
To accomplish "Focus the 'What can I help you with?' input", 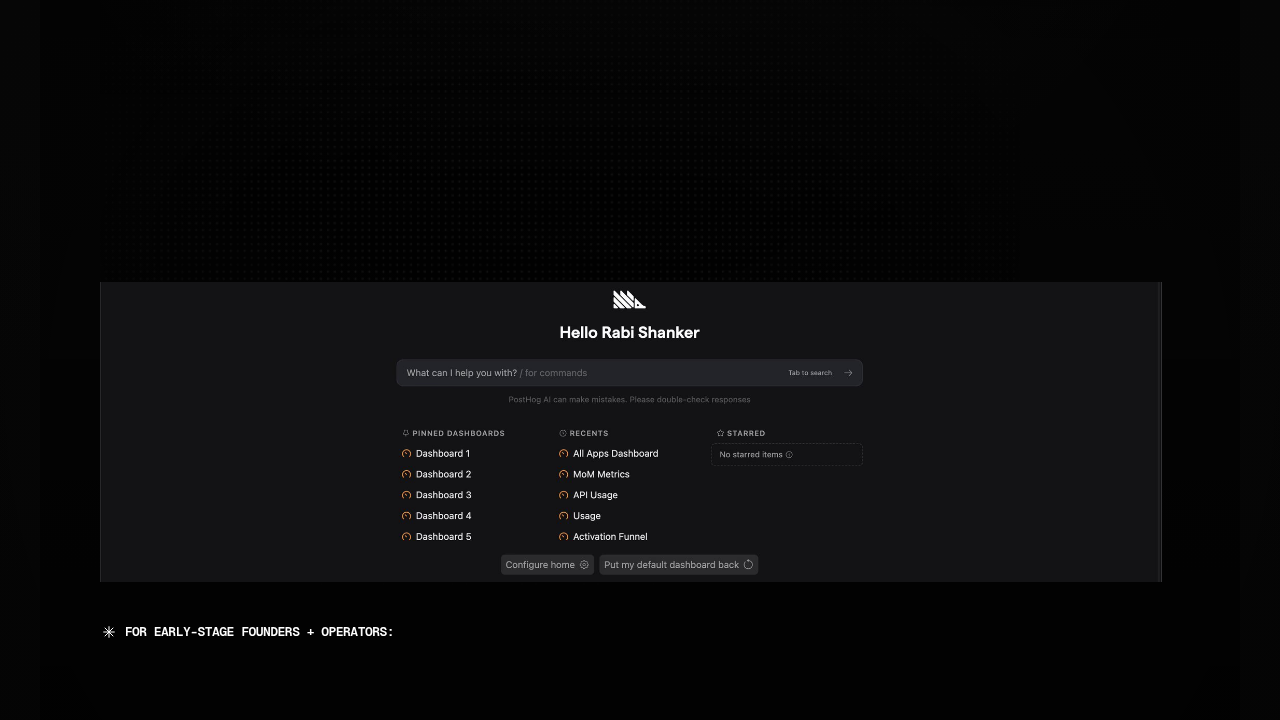I will [629, 373].
